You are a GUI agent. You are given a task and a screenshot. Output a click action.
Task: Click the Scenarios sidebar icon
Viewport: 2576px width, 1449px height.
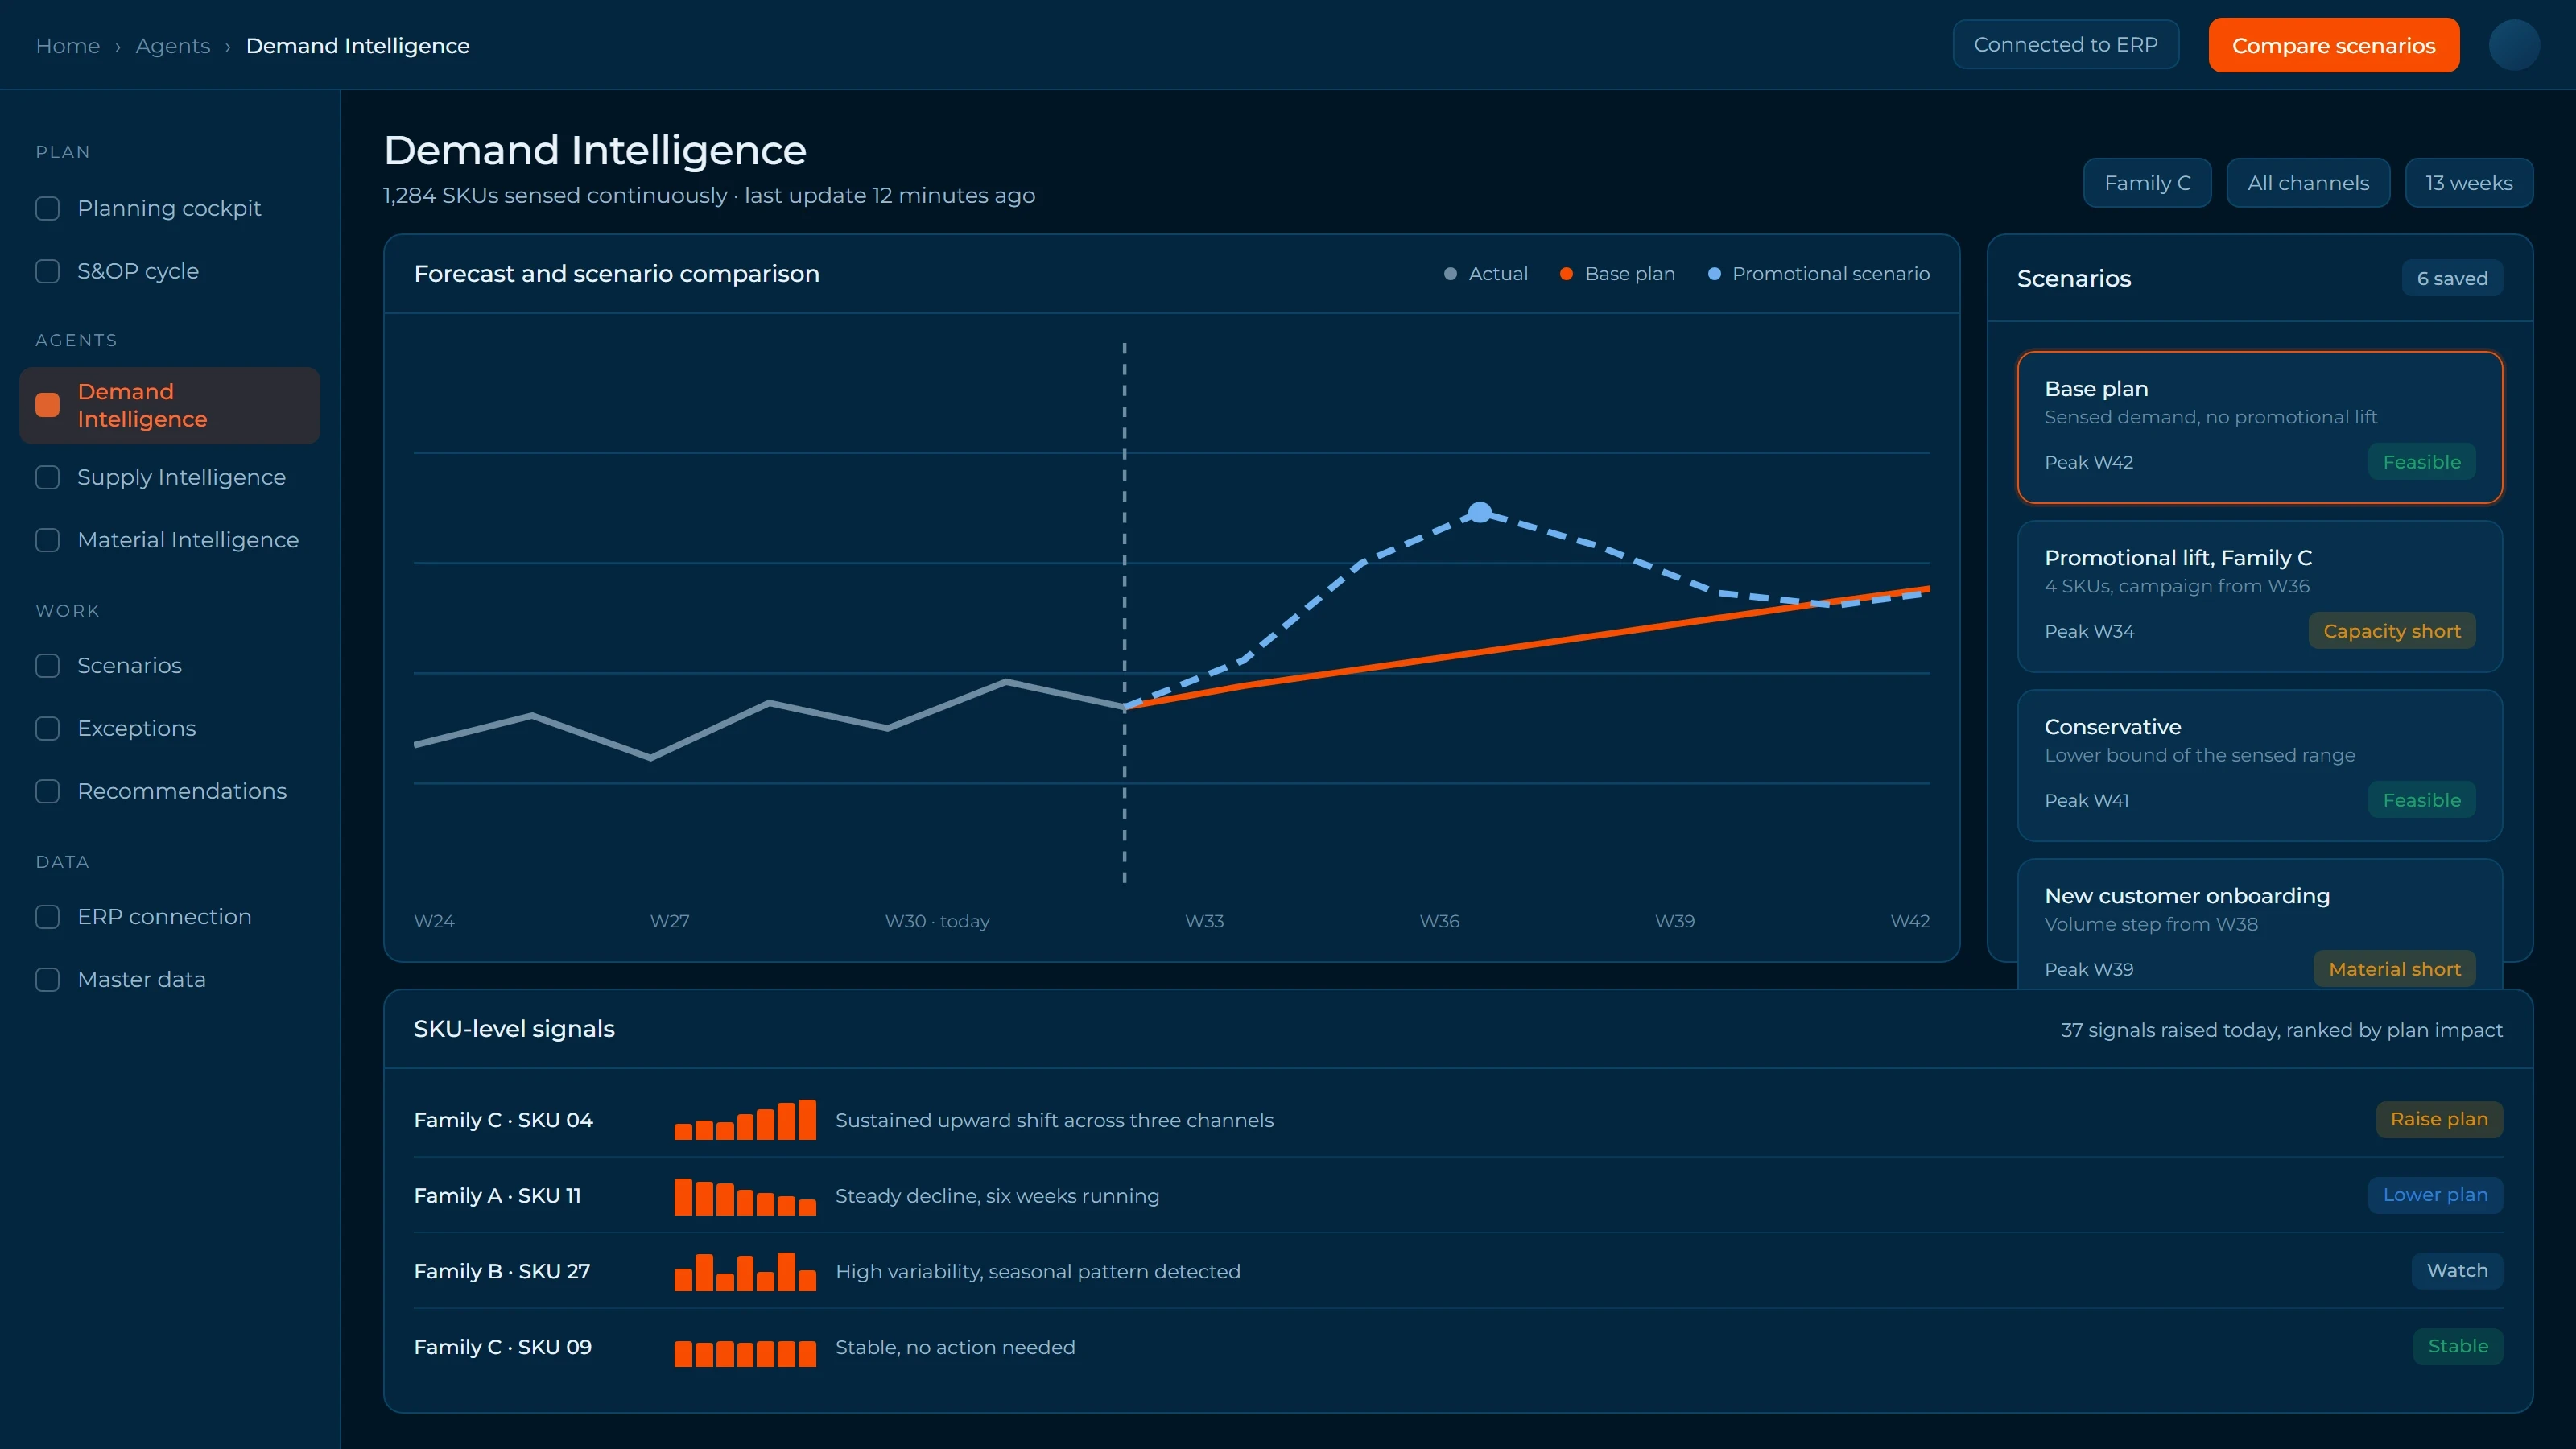tap(47, 666)
